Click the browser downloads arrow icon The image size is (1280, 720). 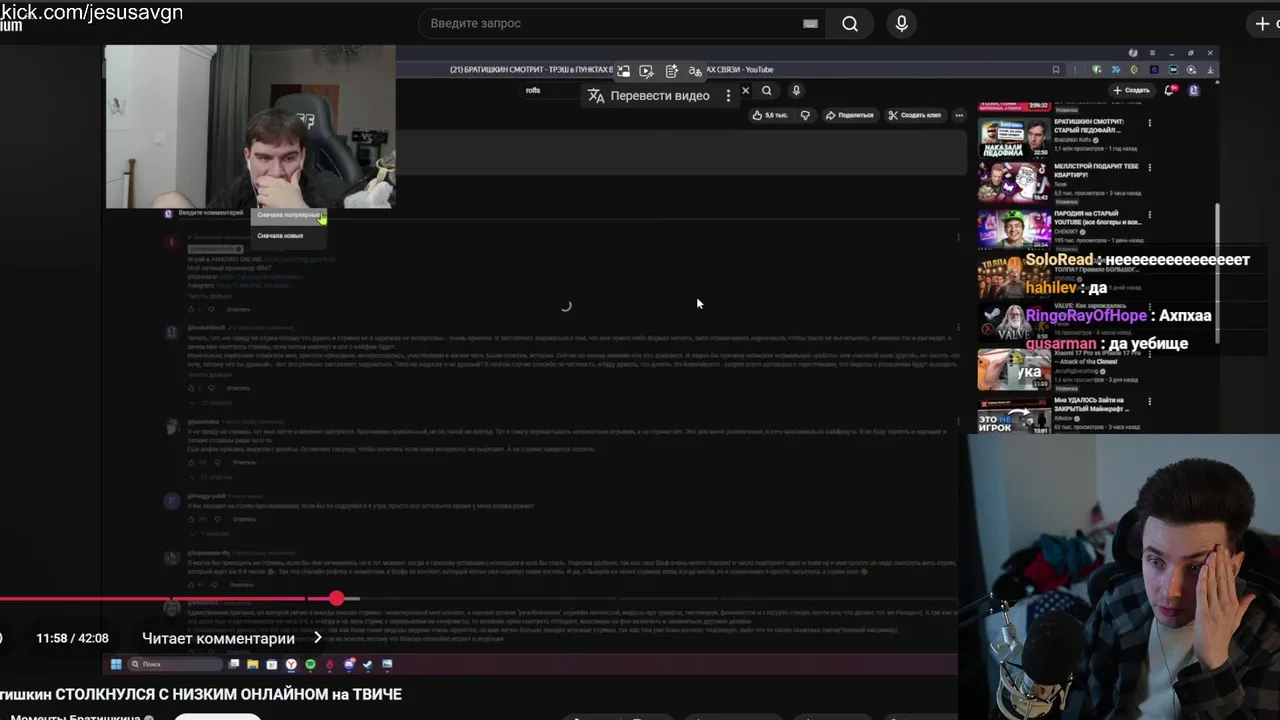(1212, 70)
